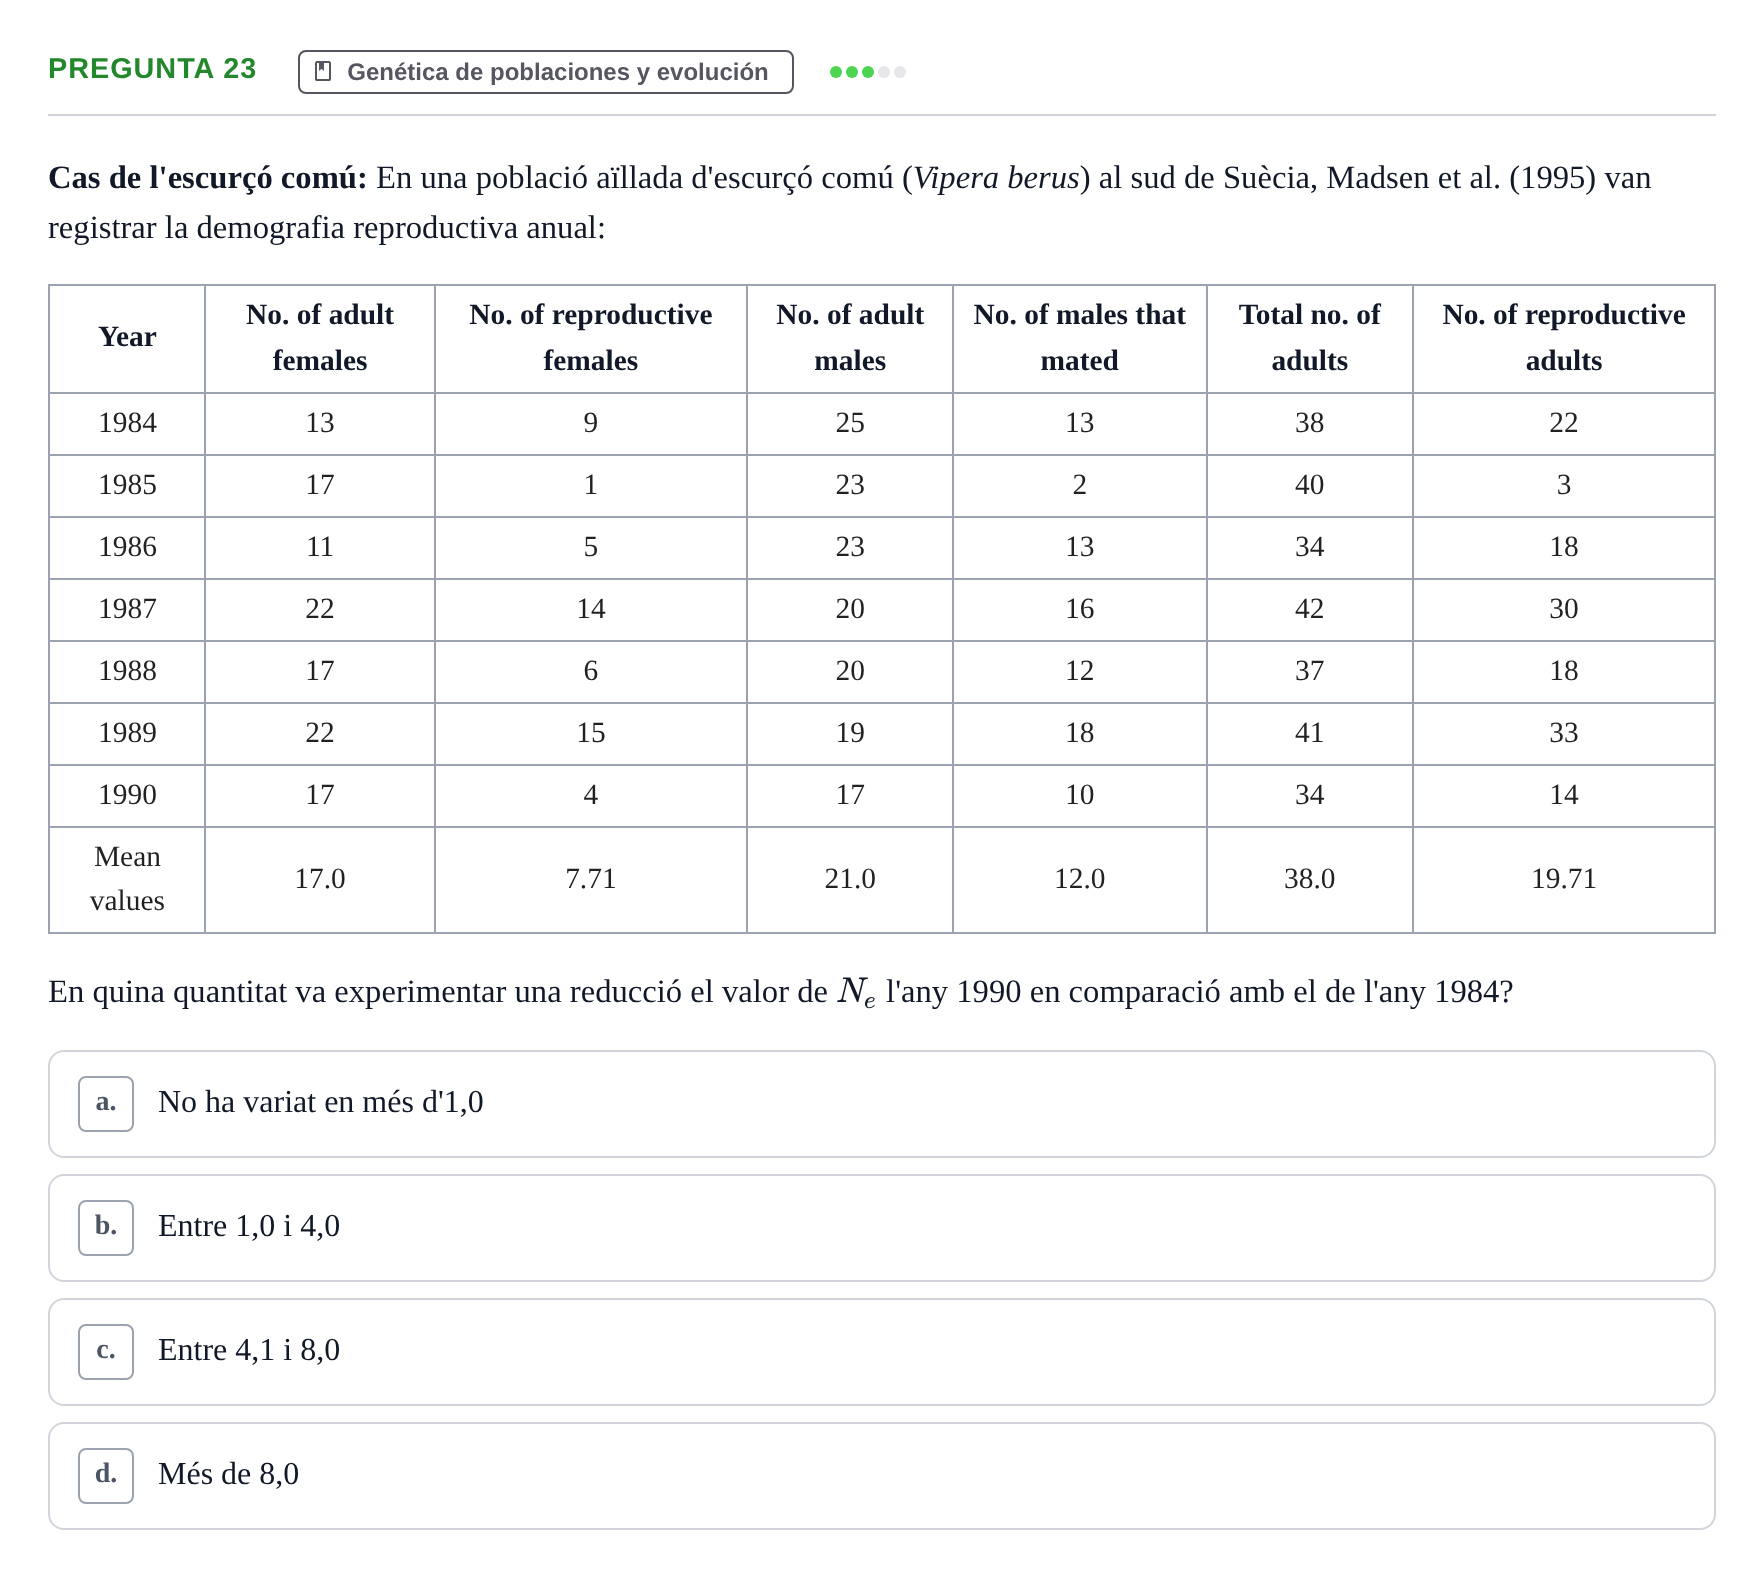Click the 'Genética de poblaciones y evolución' tag
Image resolution: width=1764 pixels, height=1578 pixels.
[546, 72]
